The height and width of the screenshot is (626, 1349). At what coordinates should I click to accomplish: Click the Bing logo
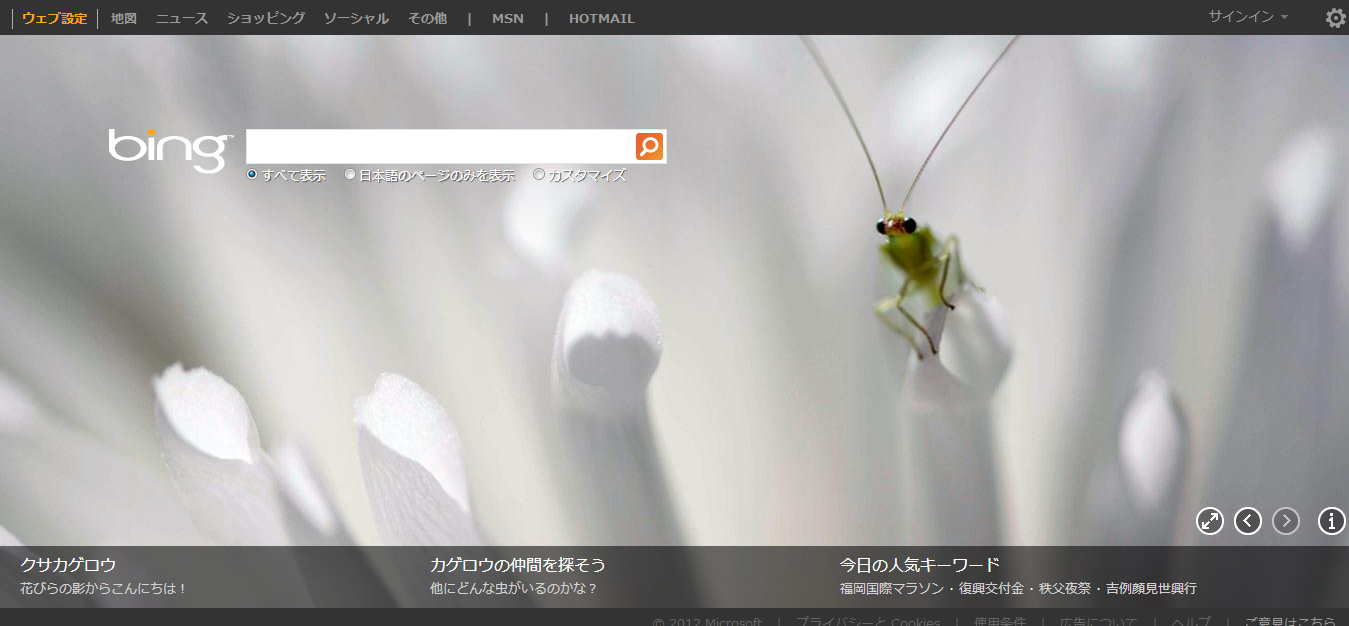169,149
